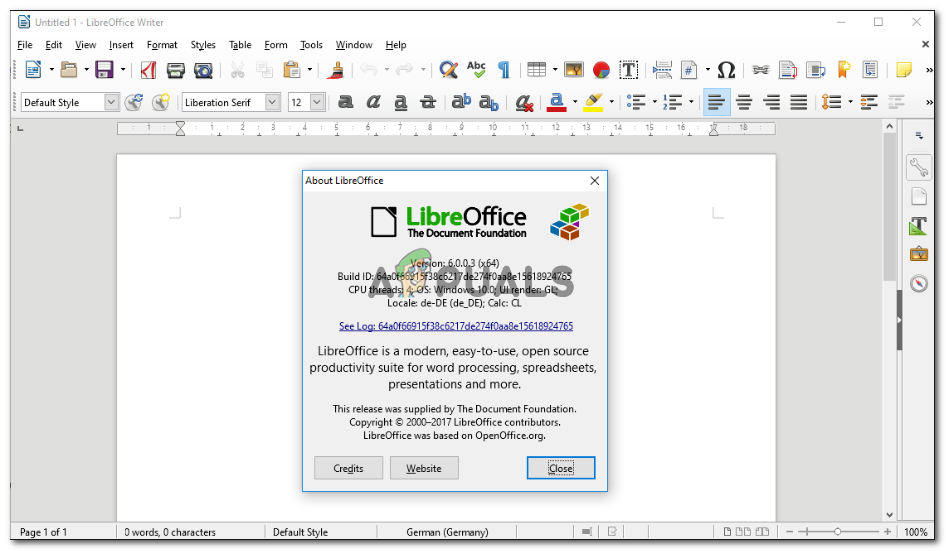Open the Format menu
The height and width of the screenshot is (551, 946).
click(162, 45)
